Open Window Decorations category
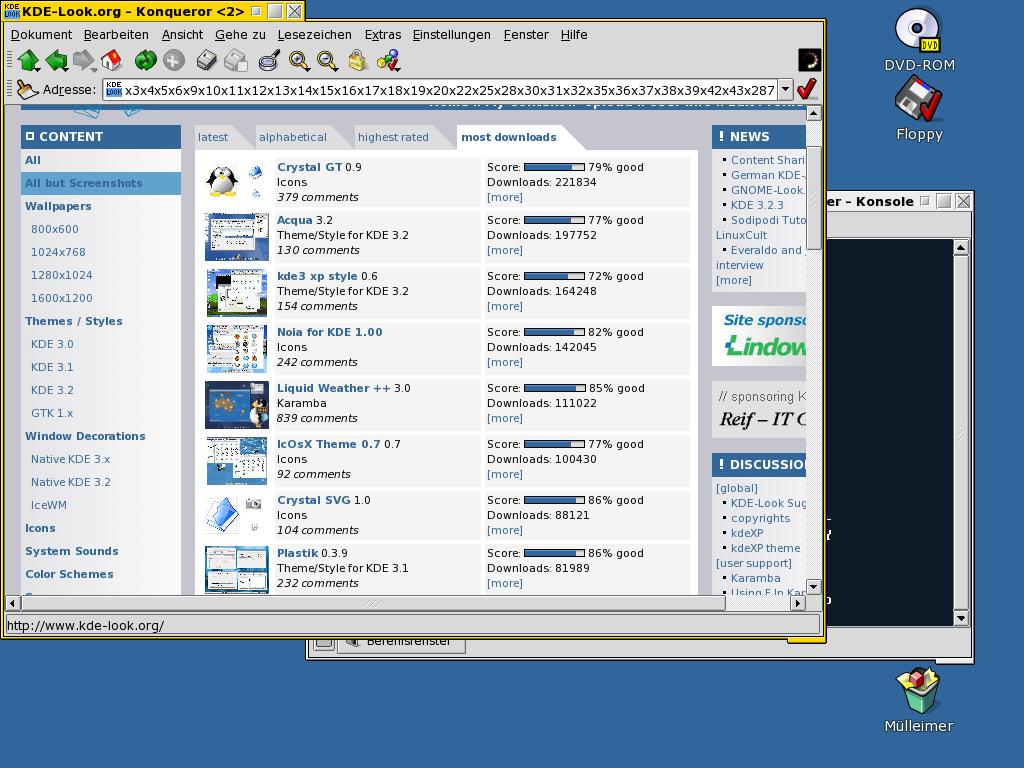1024x768 pixels. click(x=85, y=436)
